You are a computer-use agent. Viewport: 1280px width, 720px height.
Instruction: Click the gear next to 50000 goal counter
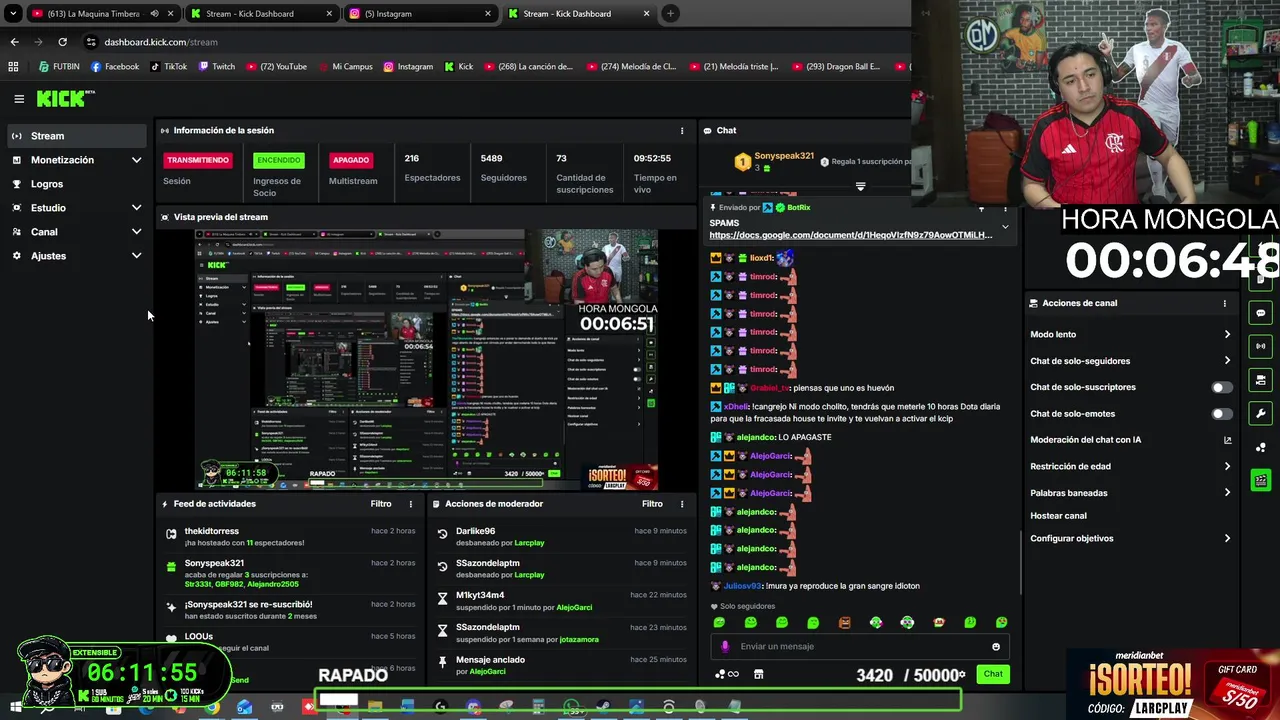962,675
